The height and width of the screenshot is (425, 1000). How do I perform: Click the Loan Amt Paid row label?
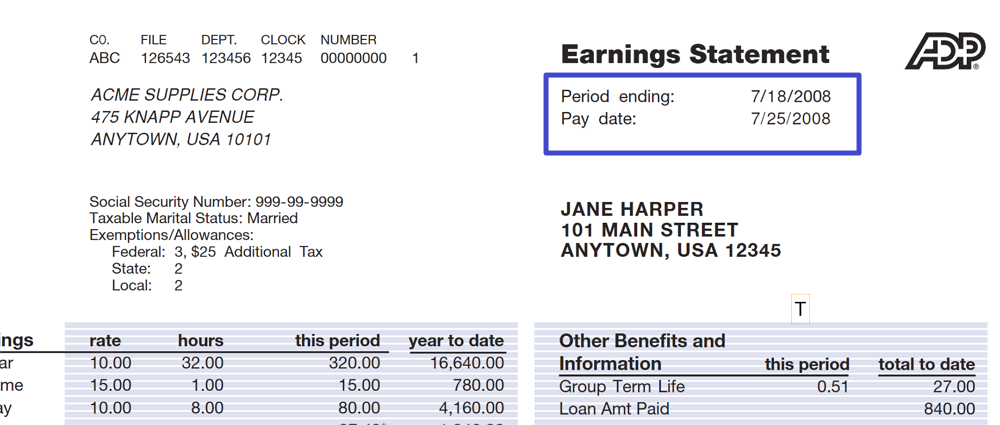tap(614, 408)
